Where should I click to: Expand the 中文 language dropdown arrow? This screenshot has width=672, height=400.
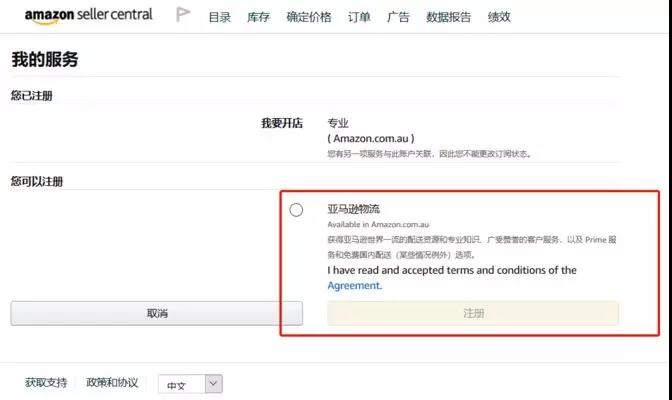pos(214,384)
